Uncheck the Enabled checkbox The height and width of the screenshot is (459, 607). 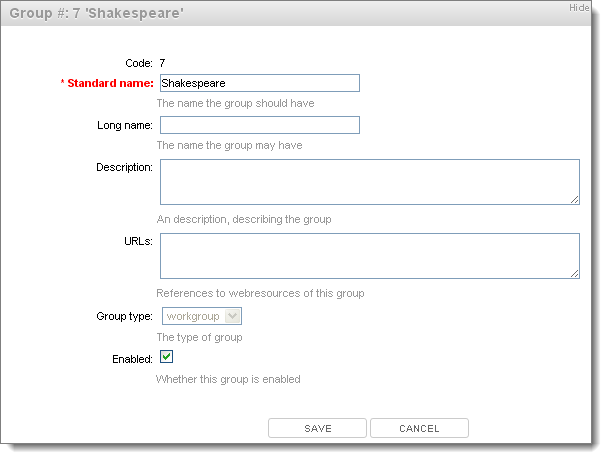[x=166, y=356]
